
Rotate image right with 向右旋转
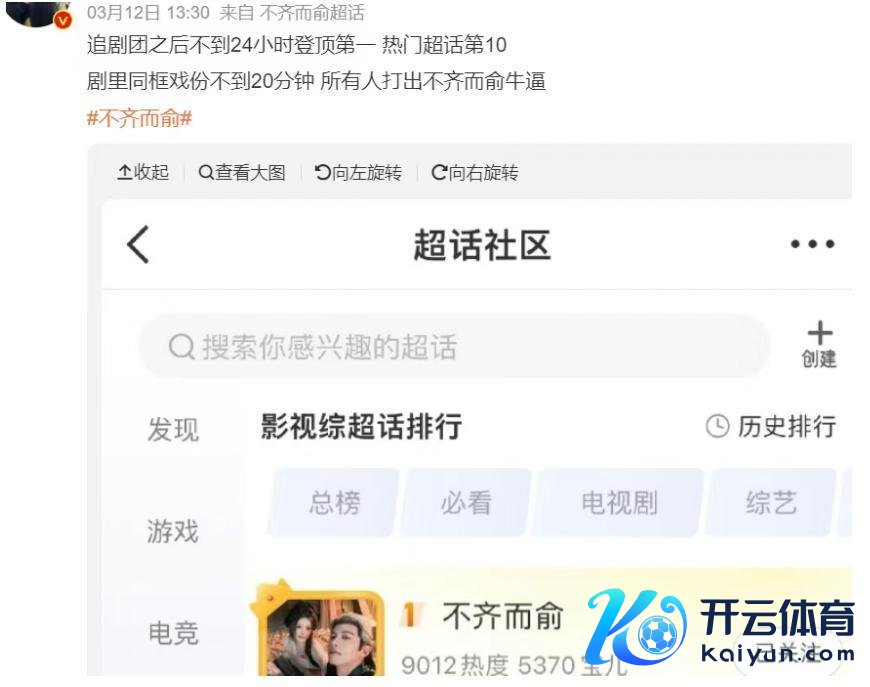tap(475, 173)
